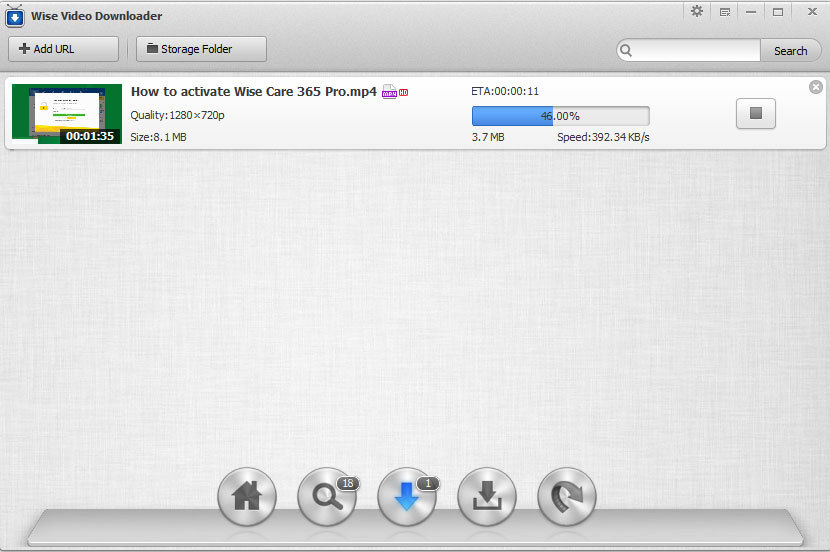Click the MP4 format icon beside title
The width and height of the screenshot is (830, 552).
click(389, 92)
